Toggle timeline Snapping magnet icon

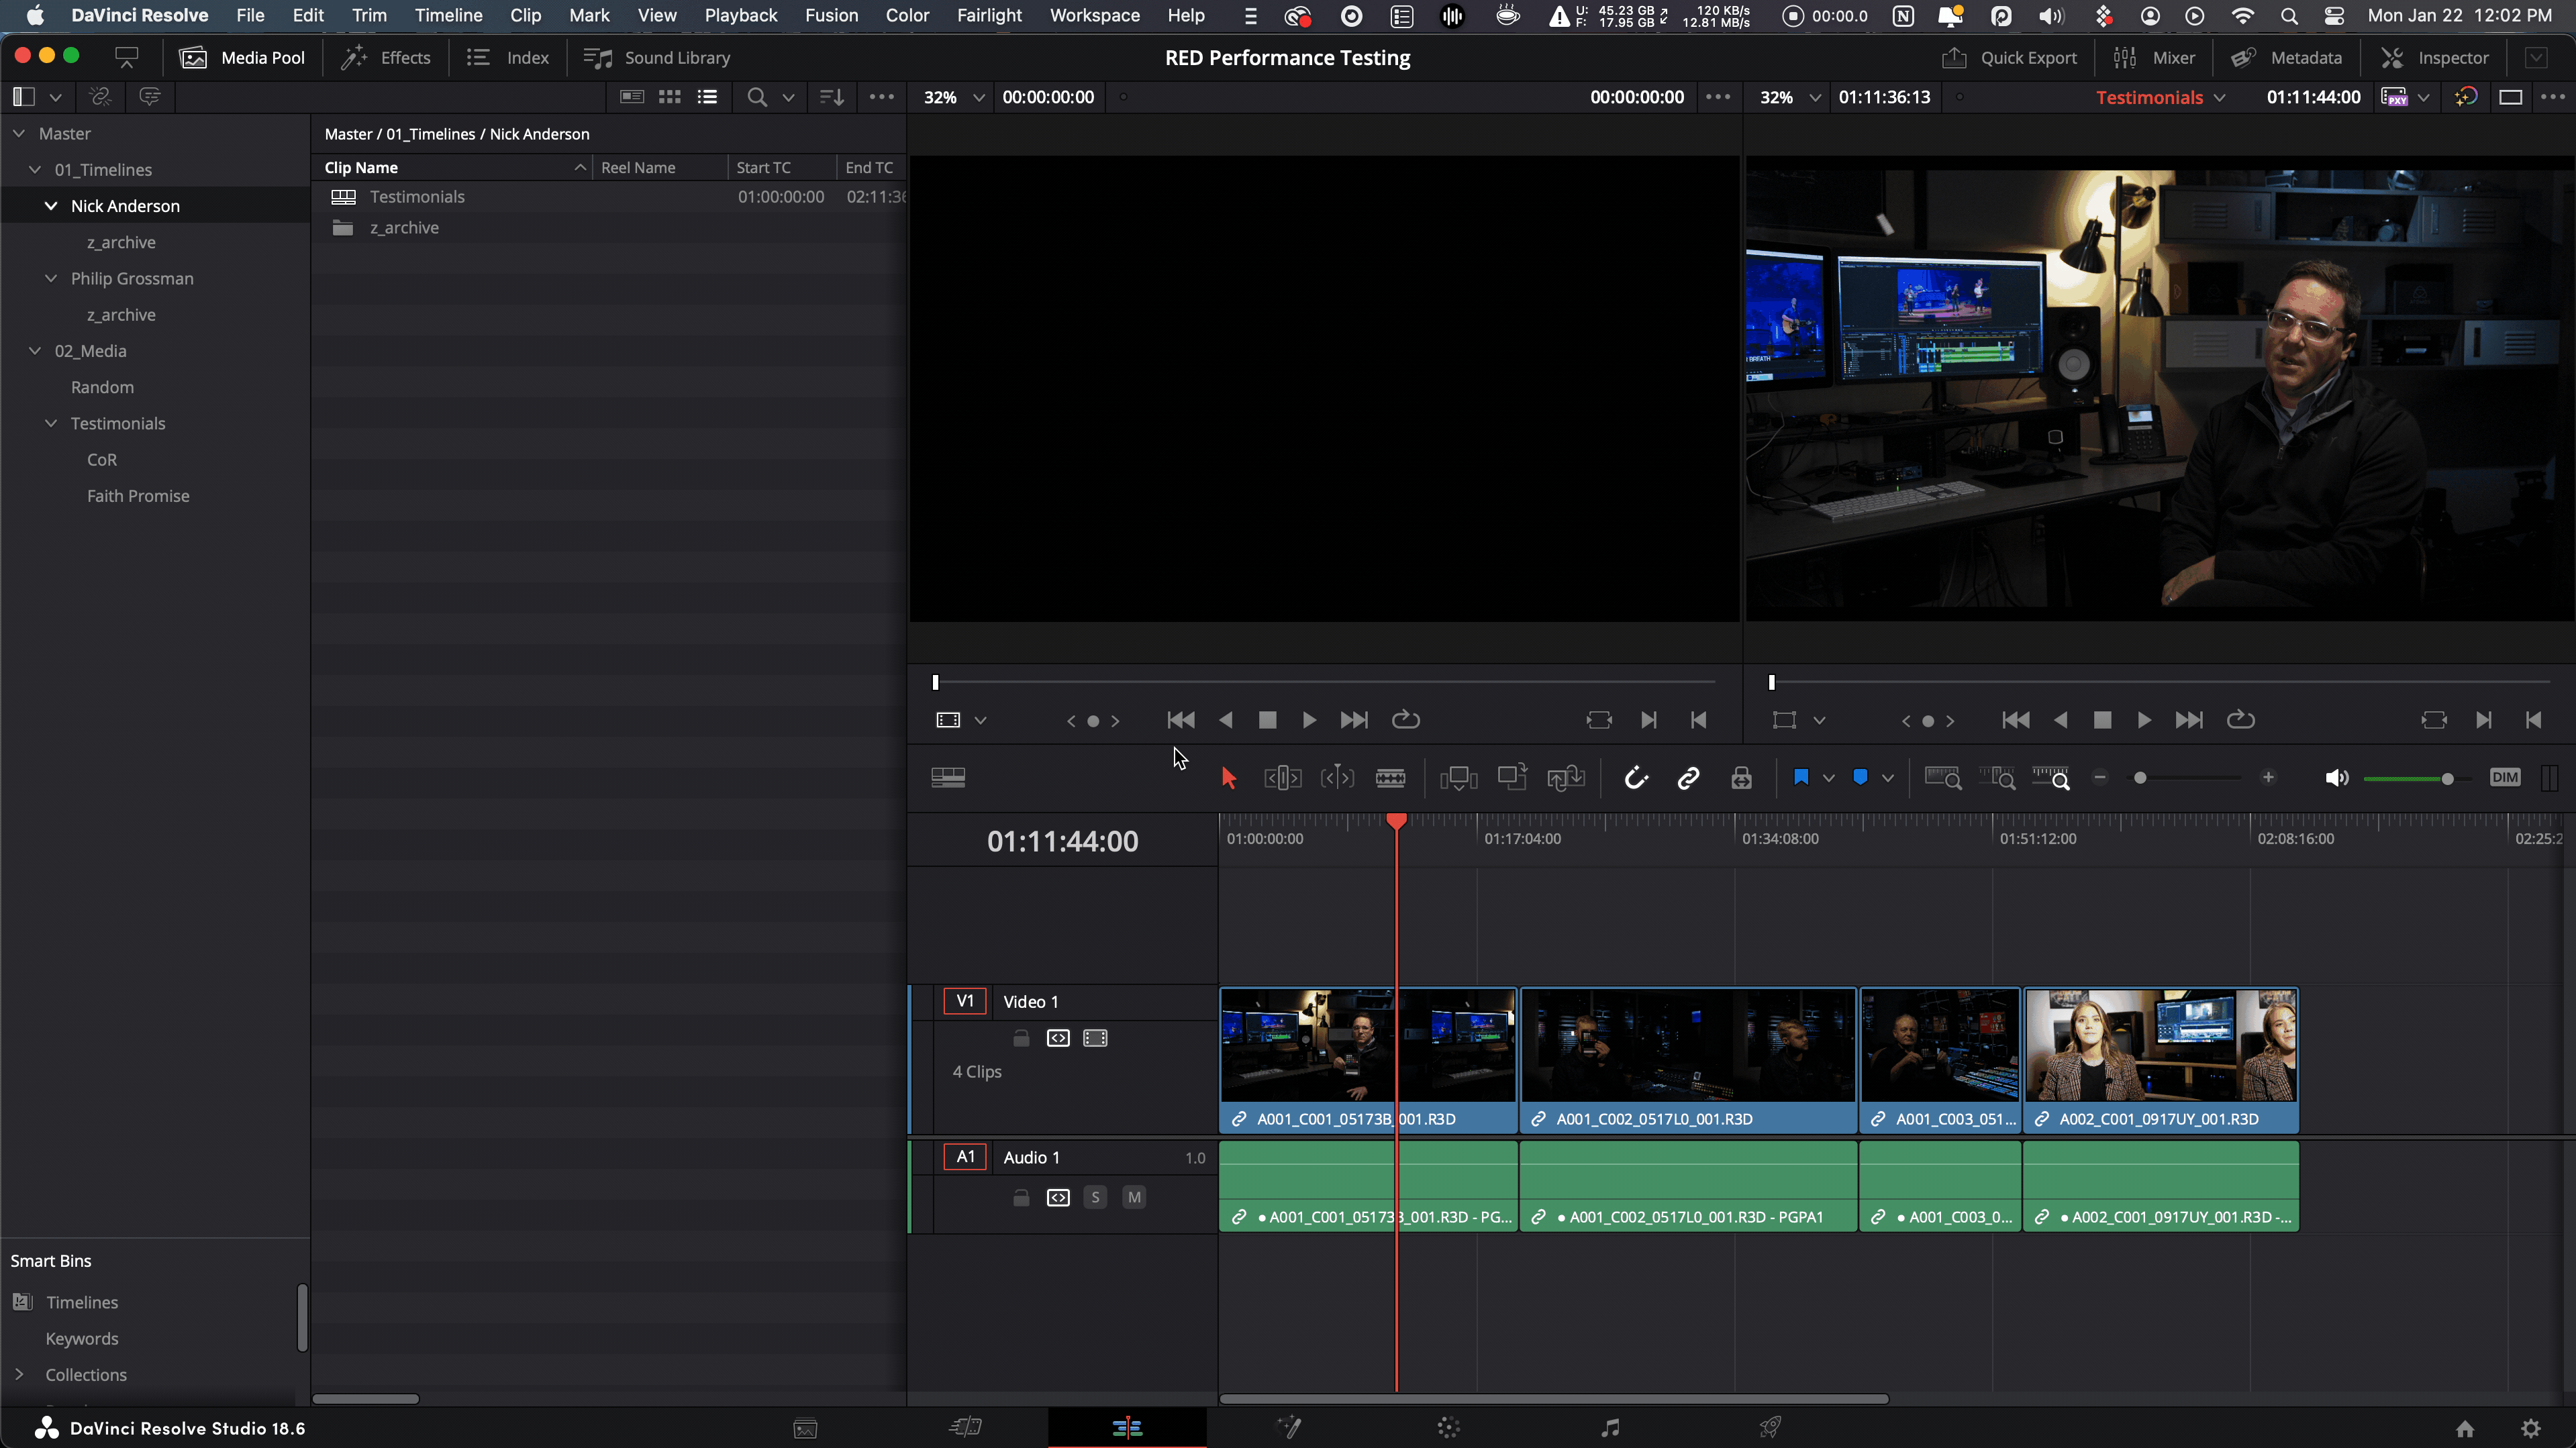click(x=1636, y=778)
